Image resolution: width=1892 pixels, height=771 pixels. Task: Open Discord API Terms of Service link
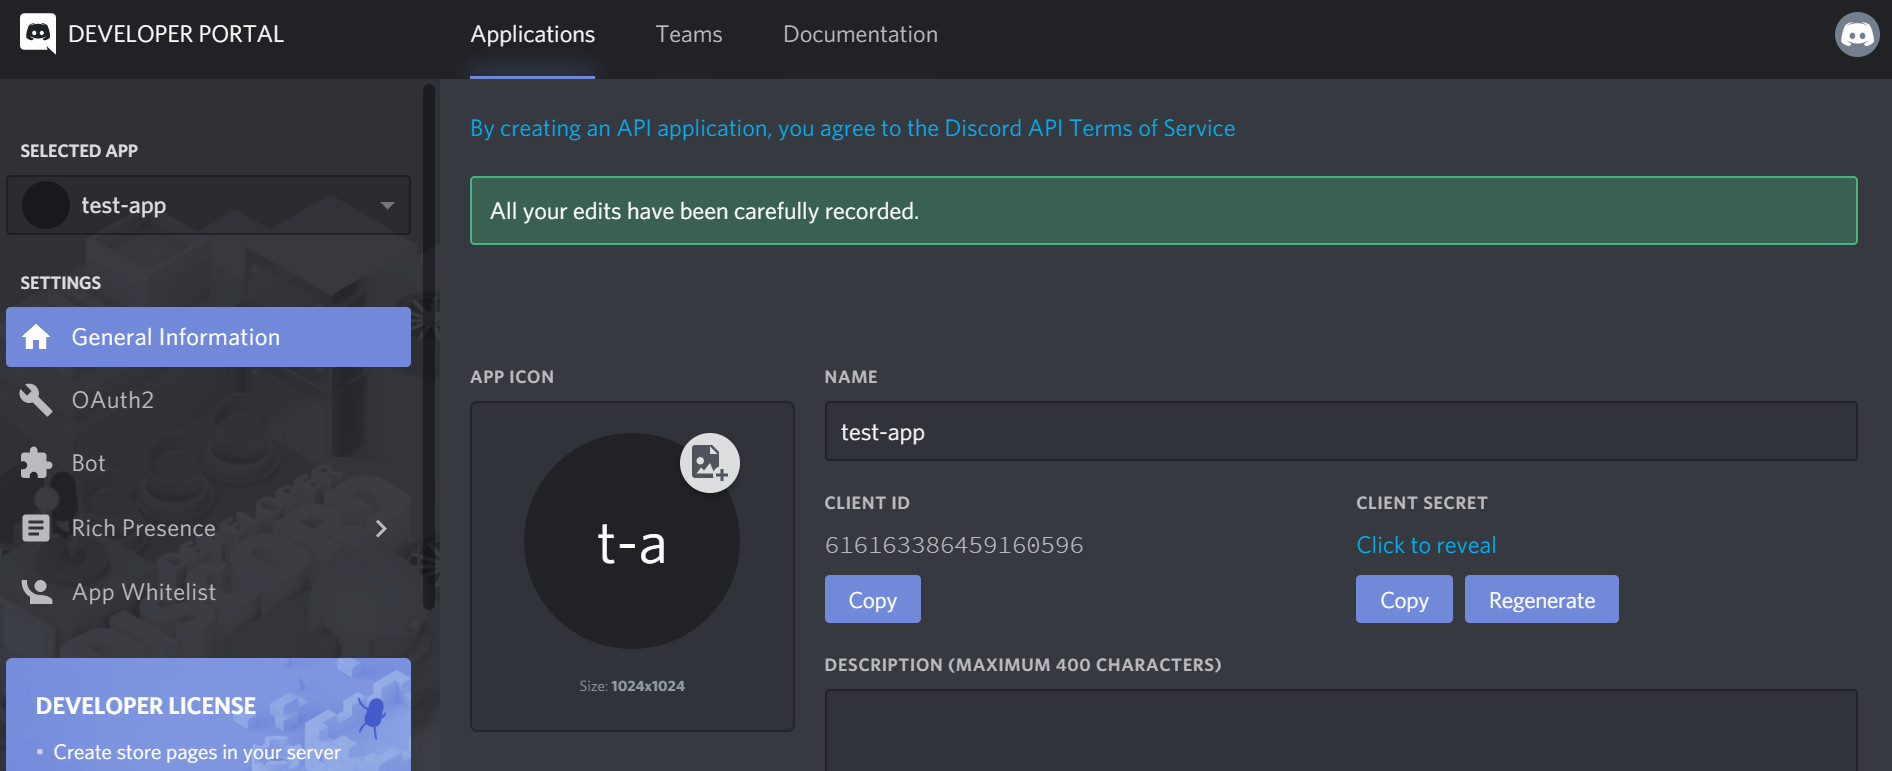click(x=852, y=128)
